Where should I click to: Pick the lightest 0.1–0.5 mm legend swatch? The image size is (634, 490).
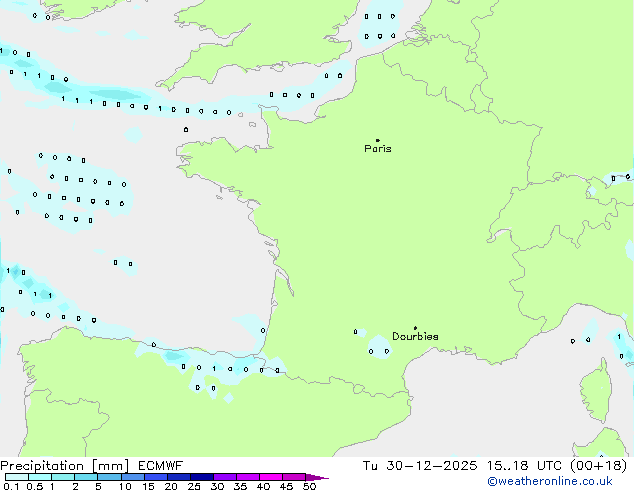tap(17, 477)
